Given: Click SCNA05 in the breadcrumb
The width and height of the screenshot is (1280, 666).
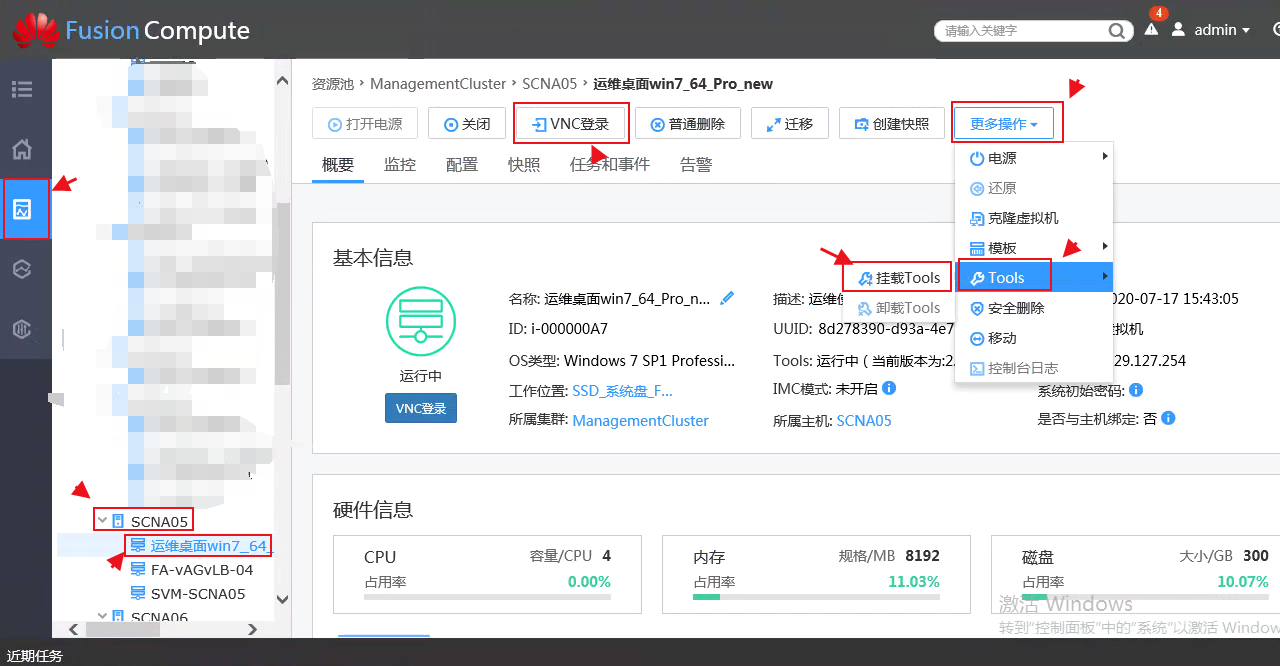Looking at the screenshot, I should pos(550,84).
